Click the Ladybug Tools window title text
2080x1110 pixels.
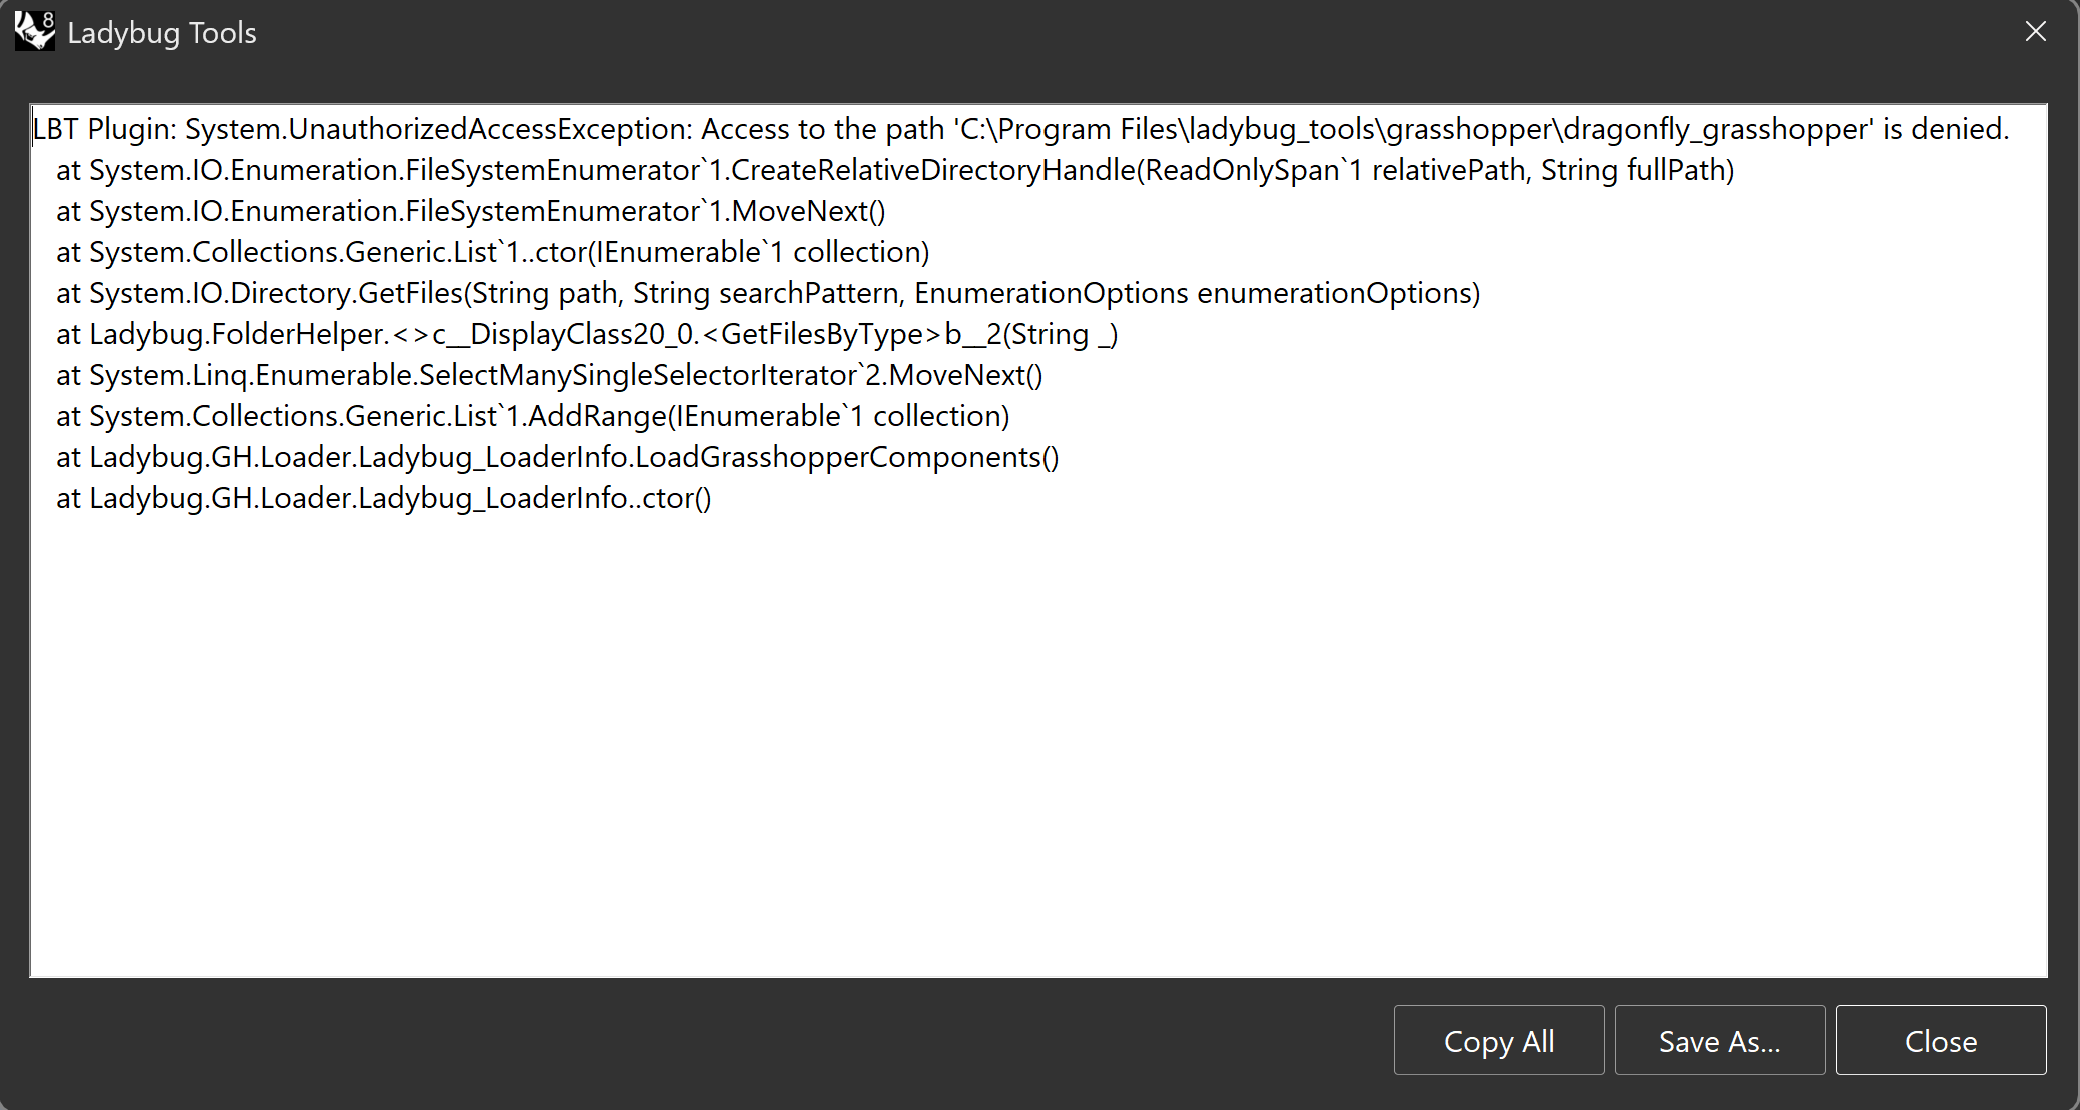pos(162,33)
